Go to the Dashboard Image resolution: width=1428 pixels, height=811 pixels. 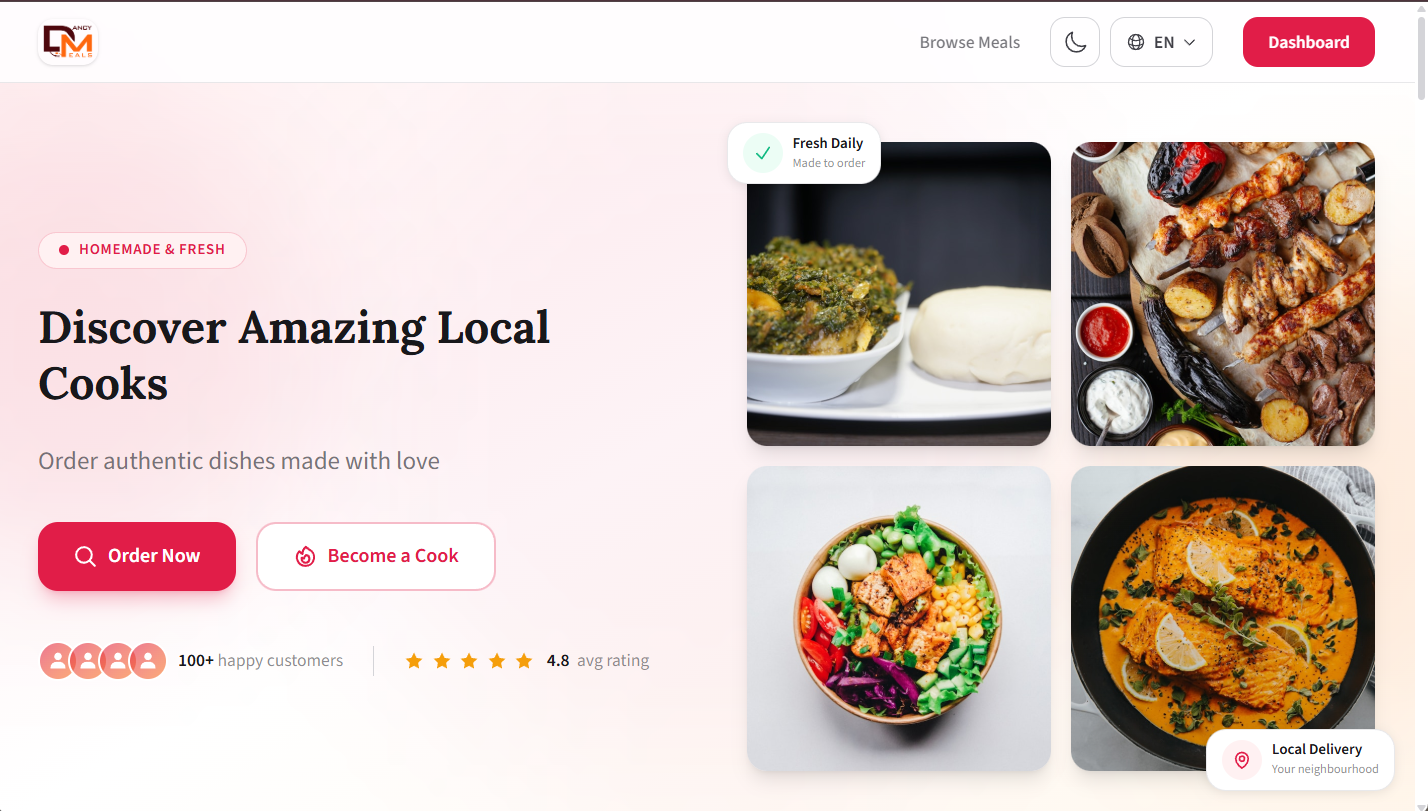point(1308,42)
